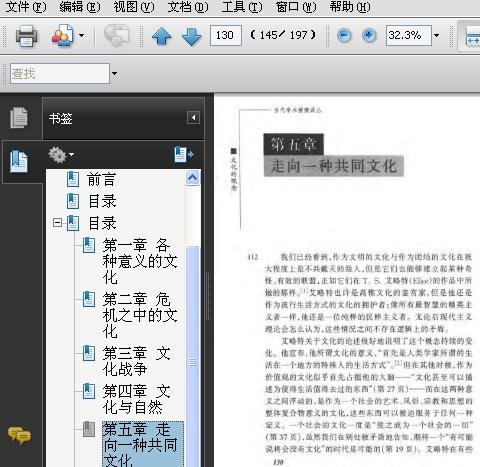The height and width of the screenshot is (467, 480).
Task: Collapse the 书签 panel with arrow button
Action: [193, 118]
